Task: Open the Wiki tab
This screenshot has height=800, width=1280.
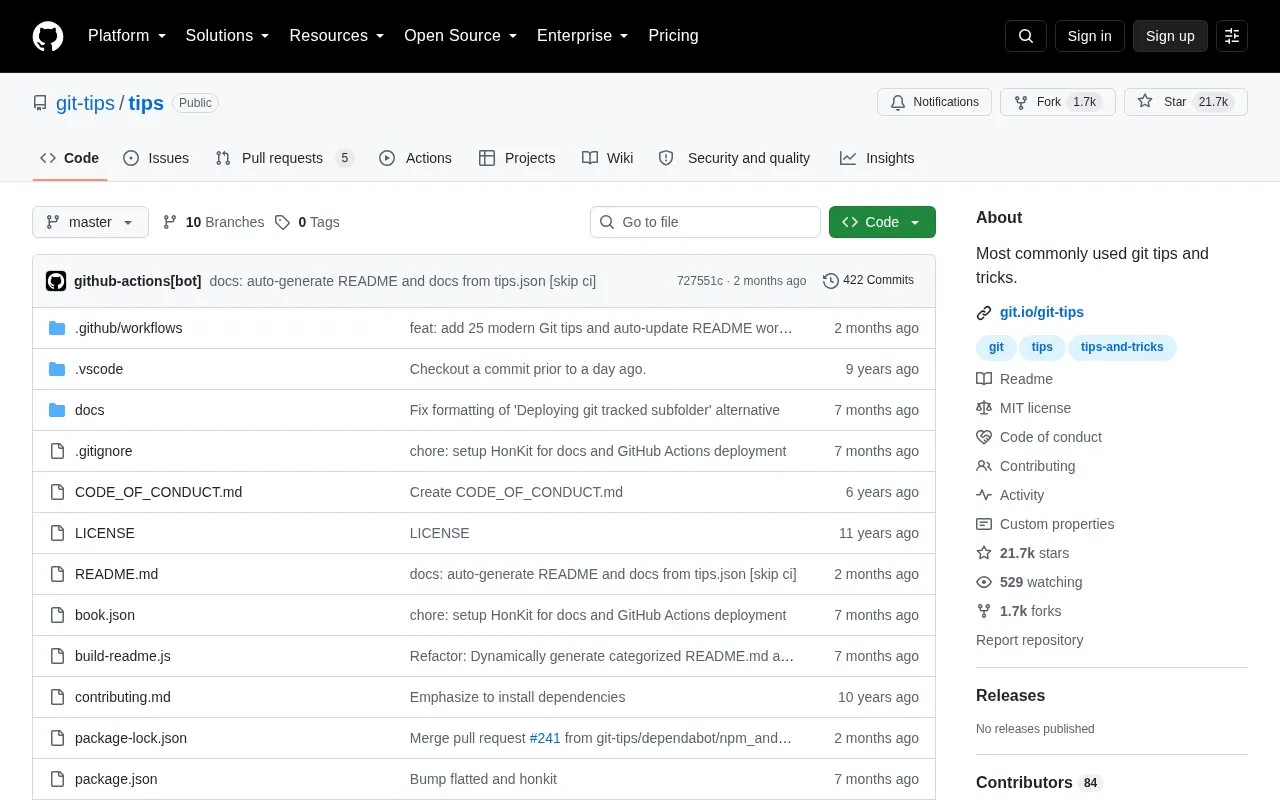Action: [x=608, y=158]
